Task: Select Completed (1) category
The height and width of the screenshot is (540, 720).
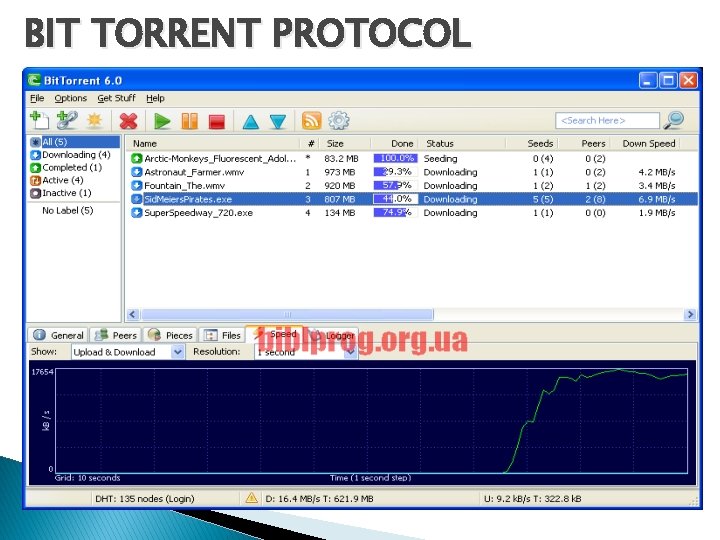Action: [x=66, y=168]
